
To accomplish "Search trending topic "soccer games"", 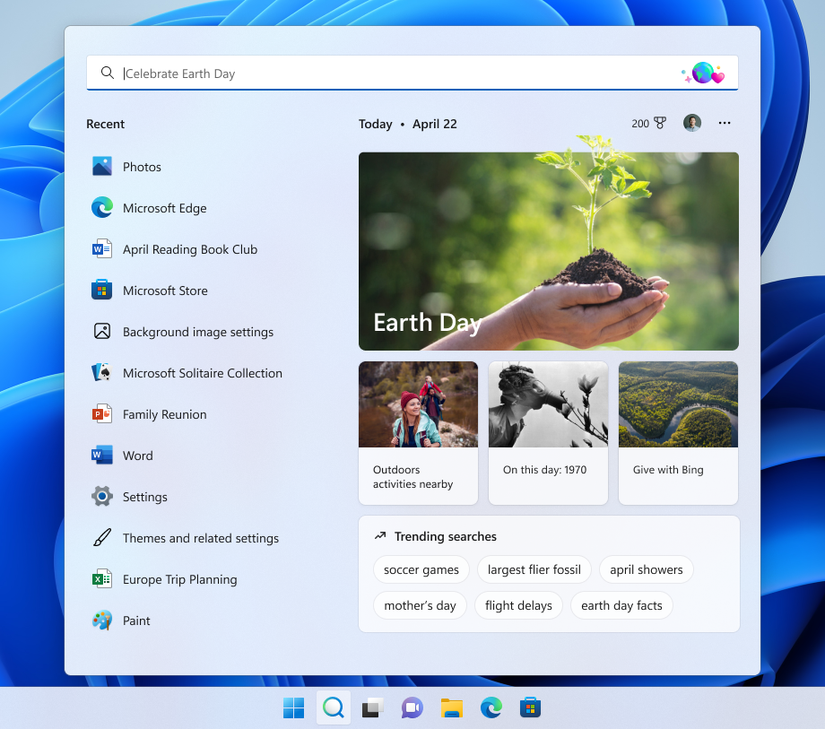I will [420, 569].
